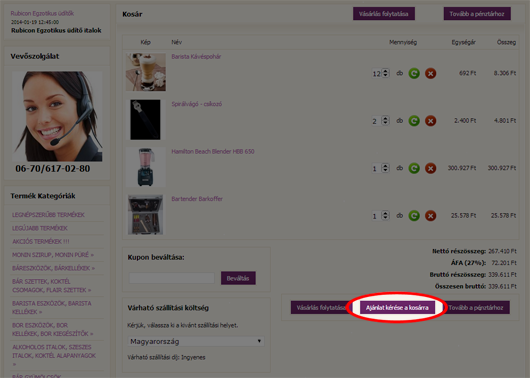Delete Bartender Barkoffer from cart
Image resolution: width=530 pixels, height=378 pixels.
click(430, 215)
